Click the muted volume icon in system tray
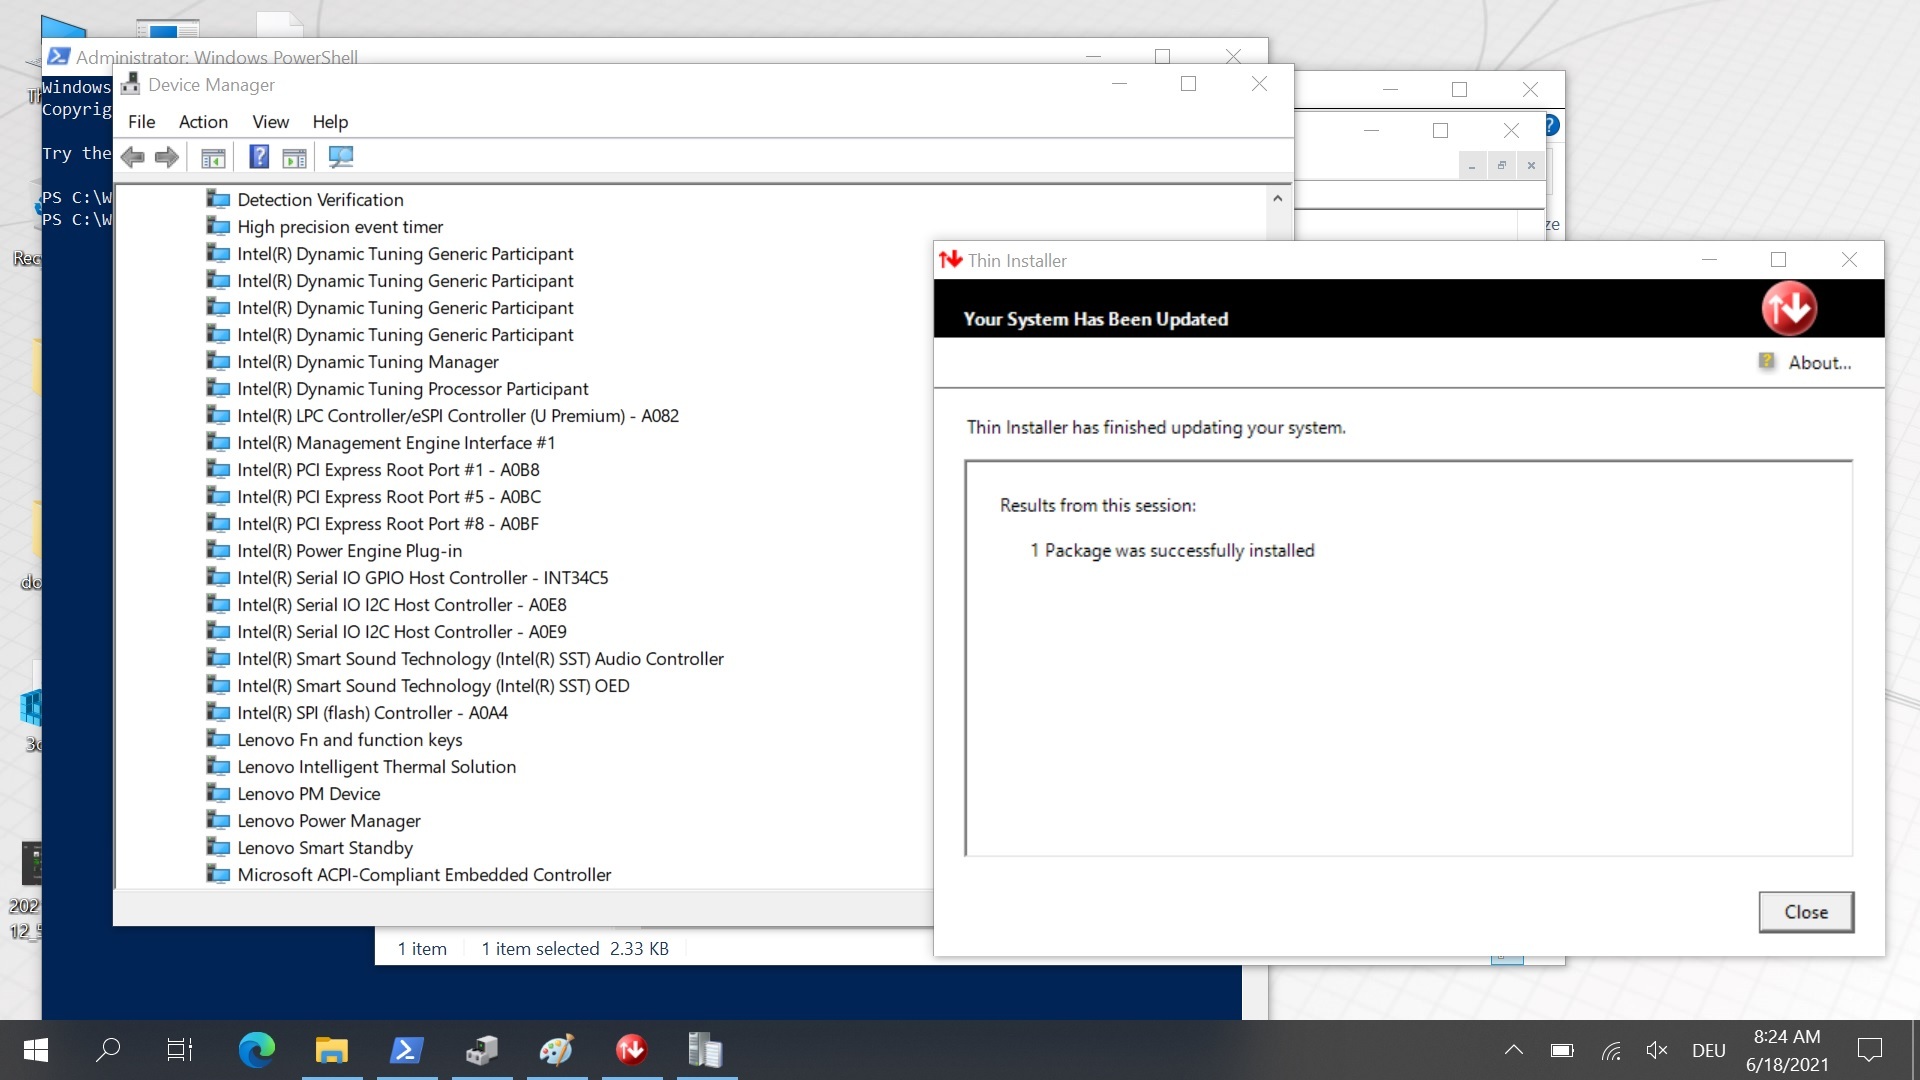The width and height of the screenshot is (1920, 1080). click(x=1656, y=1049)
